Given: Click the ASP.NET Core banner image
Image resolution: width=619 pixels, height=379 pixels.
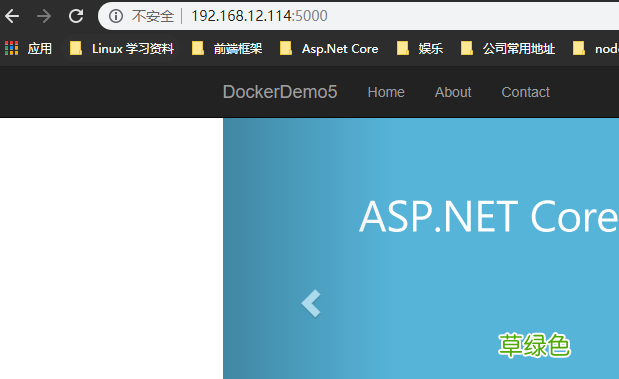Looking at the screenshot, I should pyautogui.click(x=421, y=248).
